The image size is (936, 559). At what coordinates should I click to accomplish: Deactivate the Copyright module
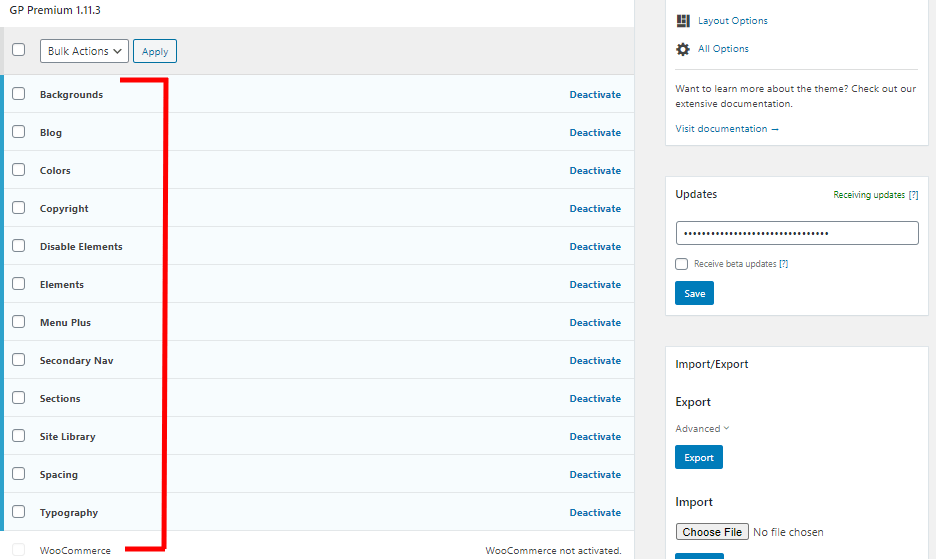pos(595,208)
